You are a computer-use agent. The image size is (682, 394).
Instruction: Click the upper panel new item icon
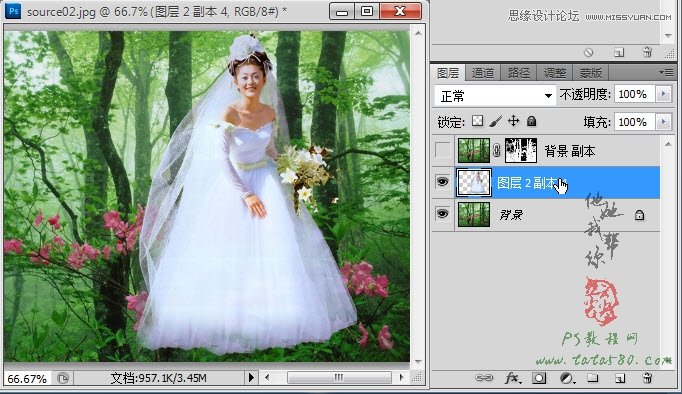619,53
